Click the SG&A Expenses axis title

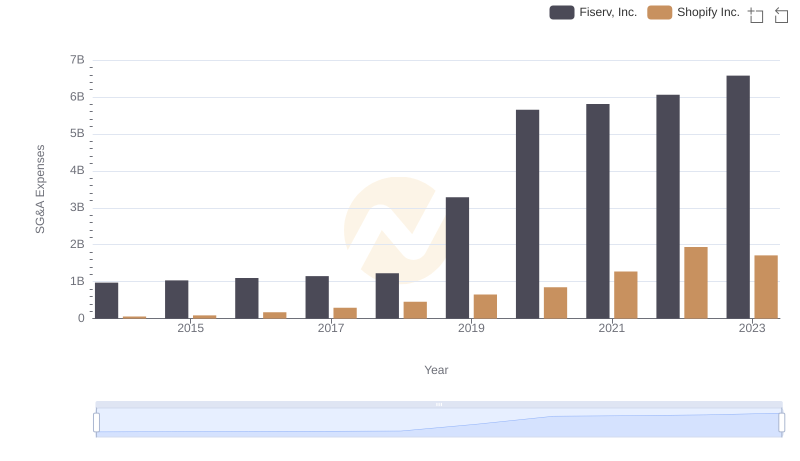coord(41,189)
